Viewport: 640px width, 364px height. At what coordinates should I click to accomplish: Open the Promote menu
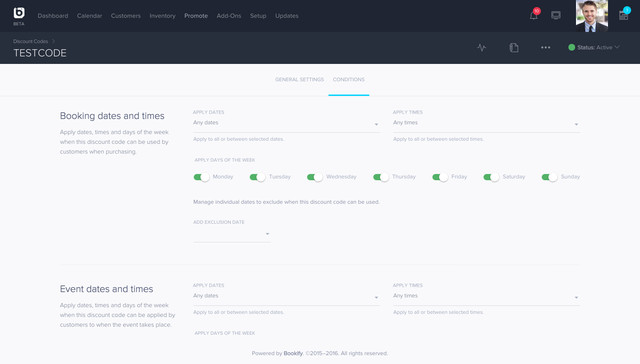coord(196,16)
